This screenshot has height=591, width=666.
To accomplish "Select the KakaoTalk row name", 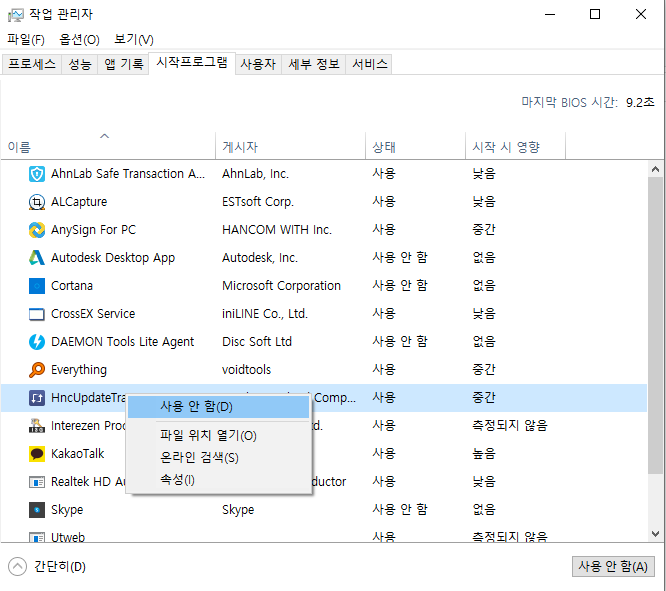I will click(x=77, y=454).
